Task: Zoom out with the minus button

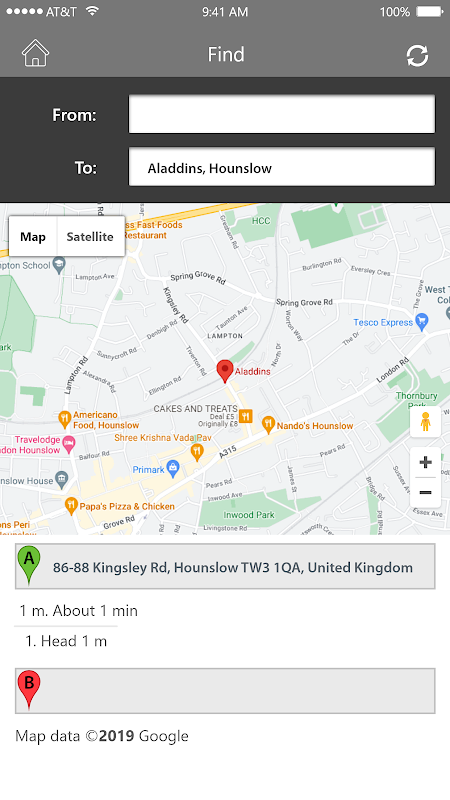Action: pos(425,492)
